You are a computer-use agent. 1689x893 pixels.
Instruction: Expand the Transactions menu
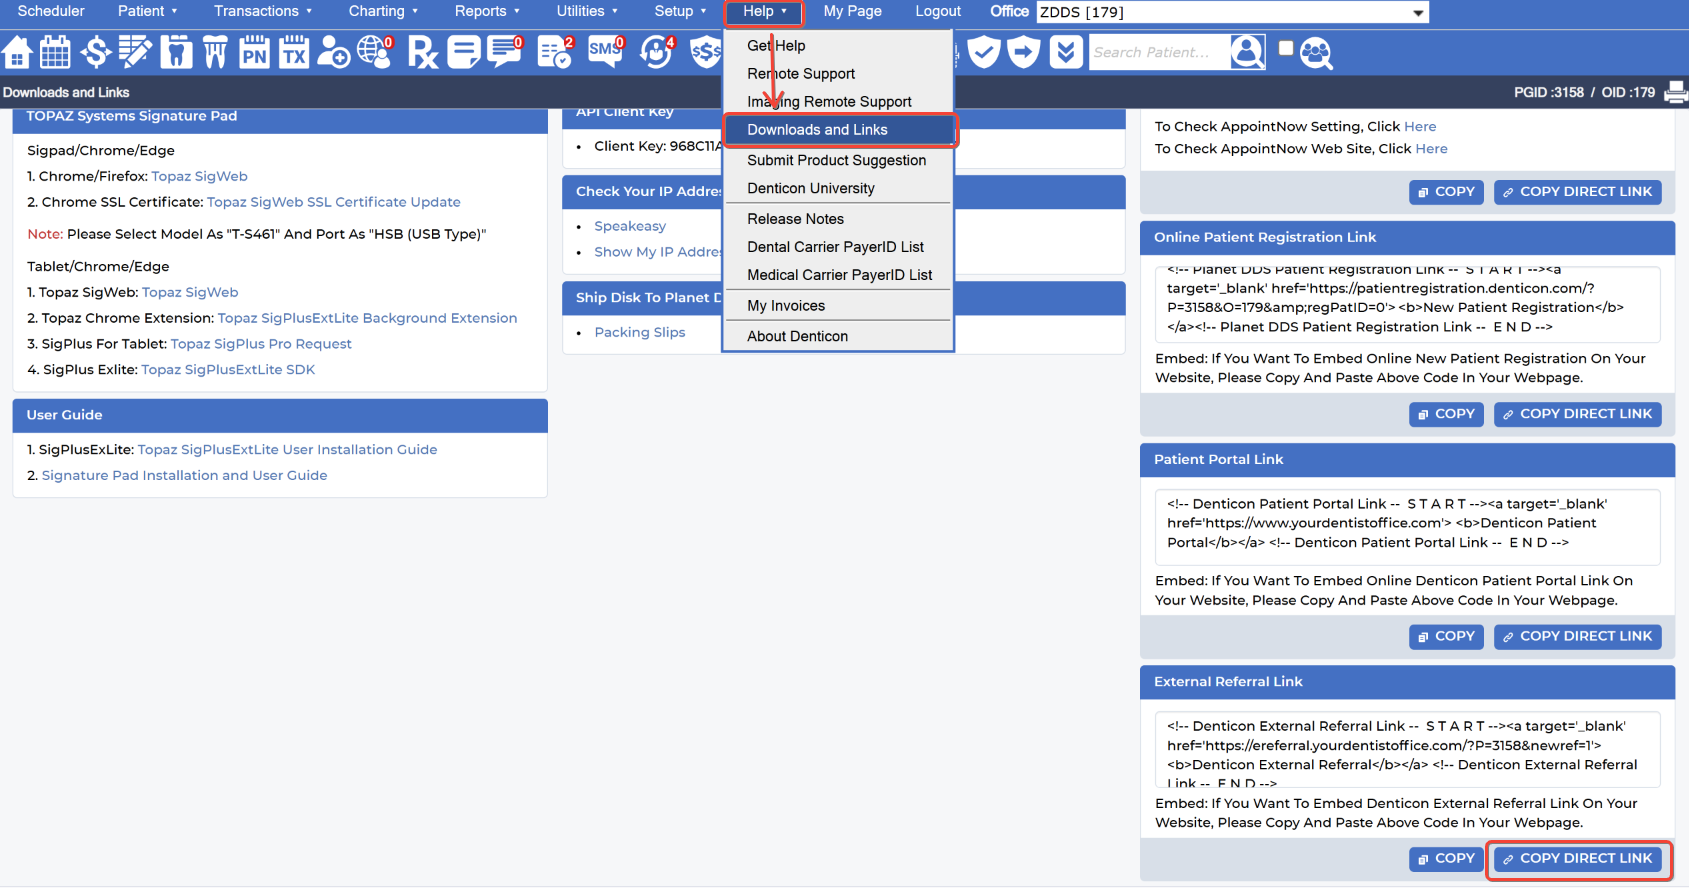[x=263, y=11]
